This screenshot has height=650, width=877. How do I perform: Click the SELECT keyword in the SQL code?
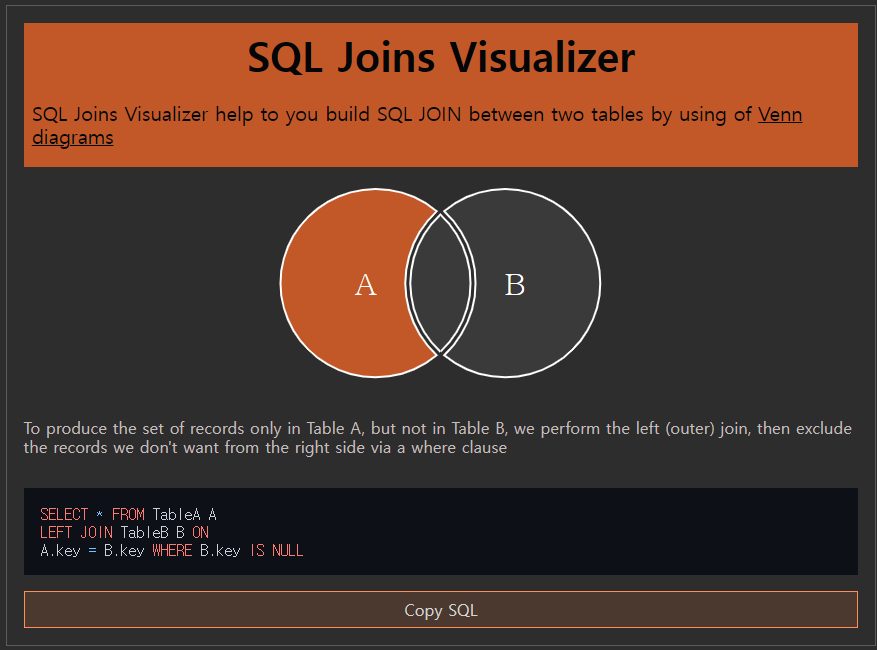coord(64,513)
